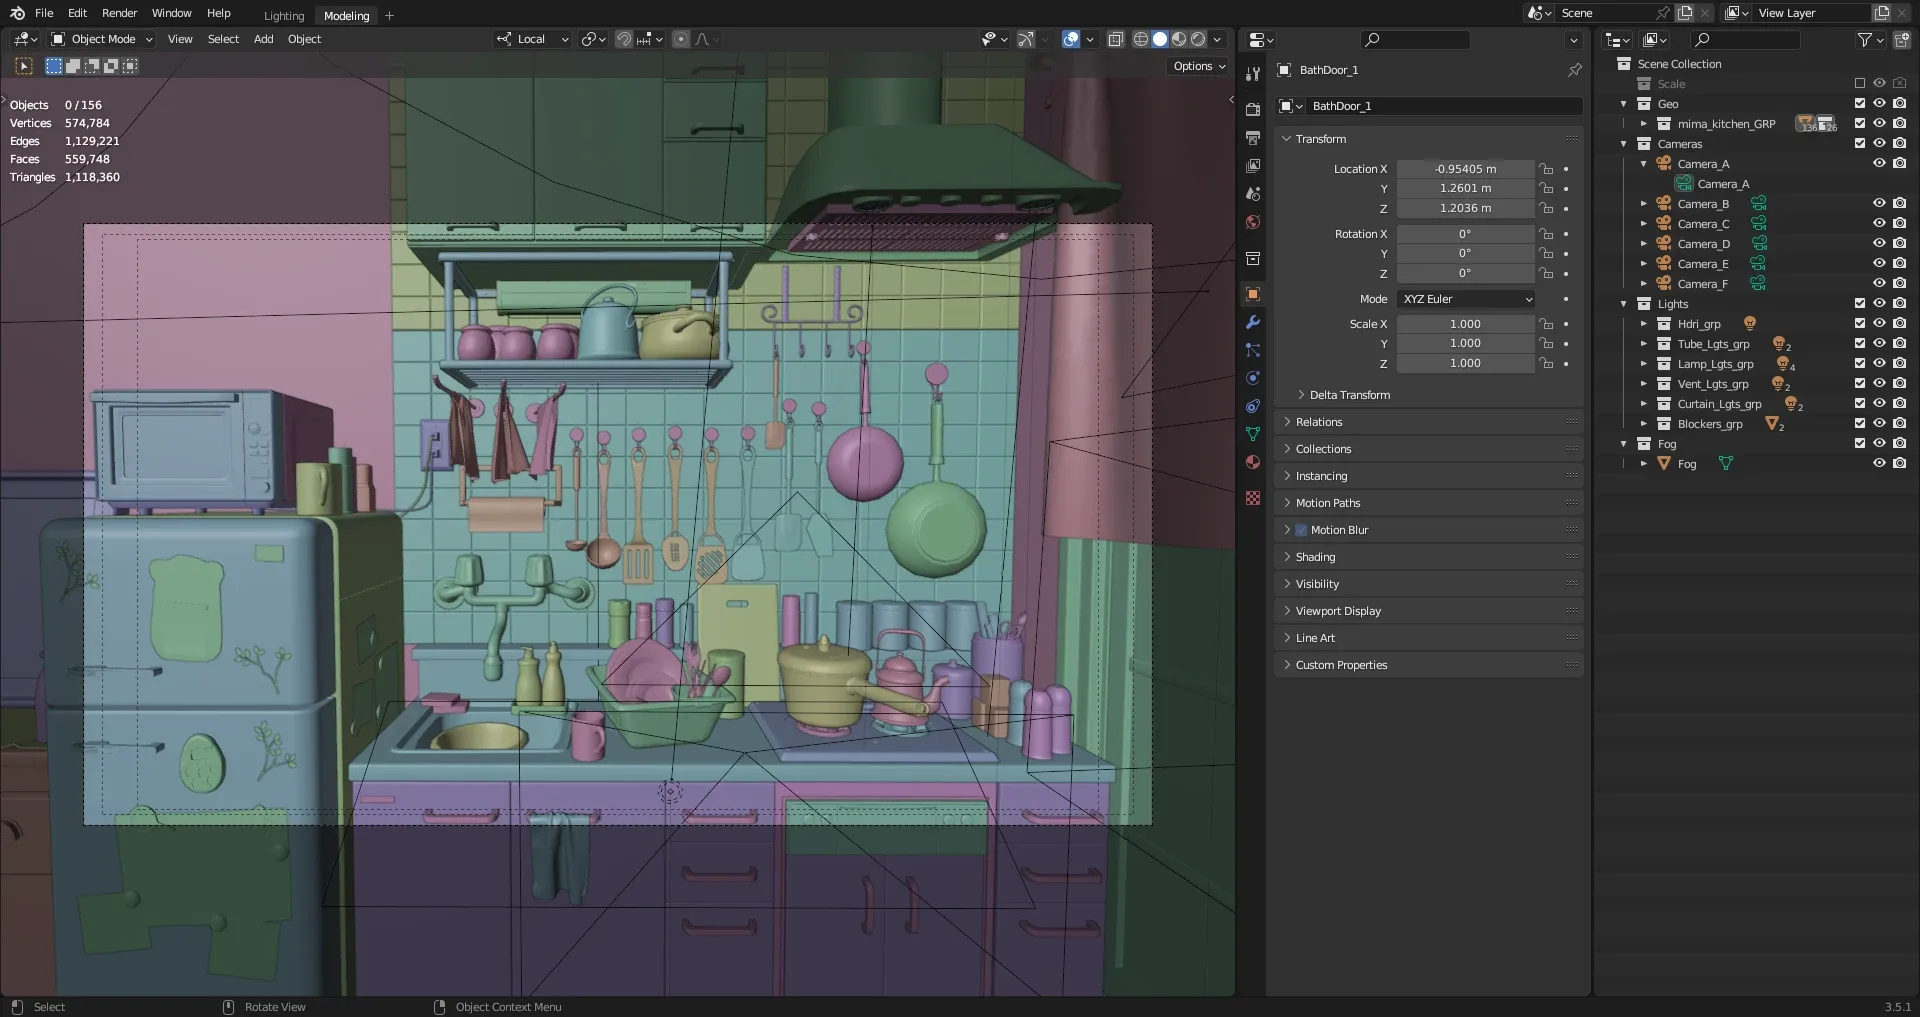Uncheck the Cameras collection checkbox
Viewport: 1920px width, 1017px height.
[1860, 144]
